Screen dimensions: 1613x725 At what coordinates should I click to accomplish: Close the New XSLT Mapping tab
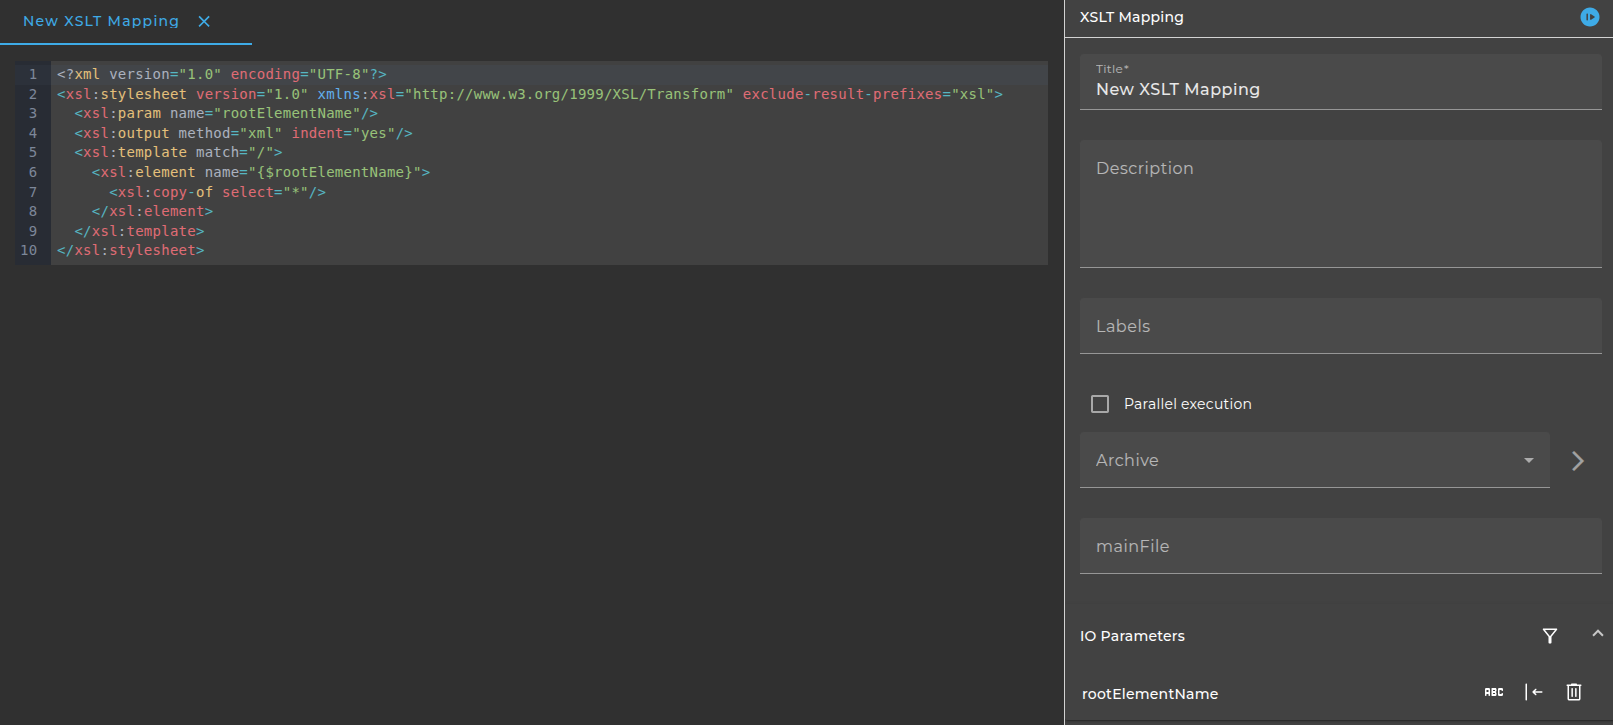(x=204, y=21)
